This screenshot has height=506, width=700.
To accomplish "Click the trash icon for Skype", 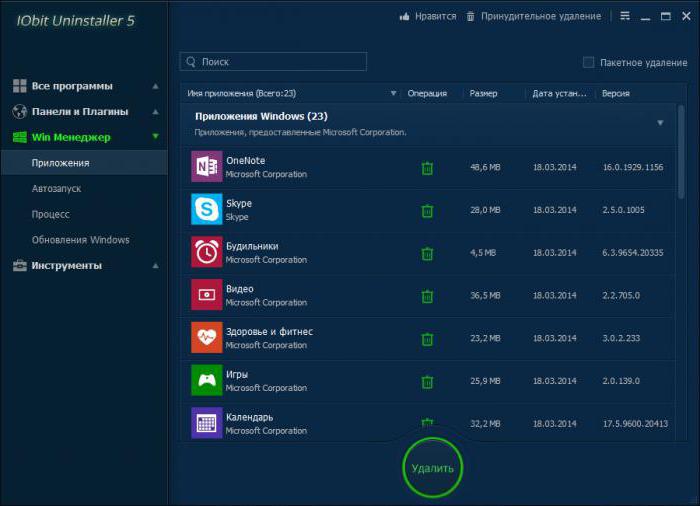I will click(427, 211).
